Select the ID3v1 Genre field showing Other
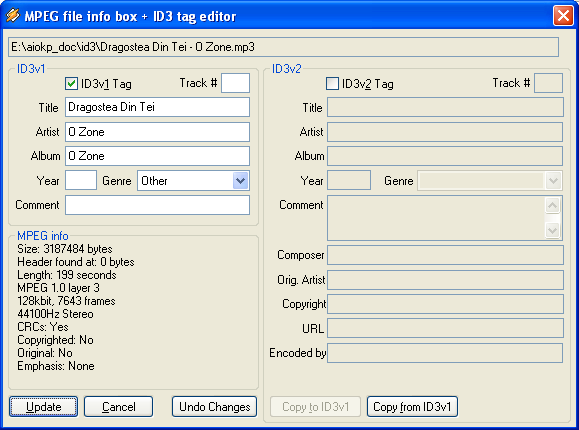 click(x=193, y=181)
